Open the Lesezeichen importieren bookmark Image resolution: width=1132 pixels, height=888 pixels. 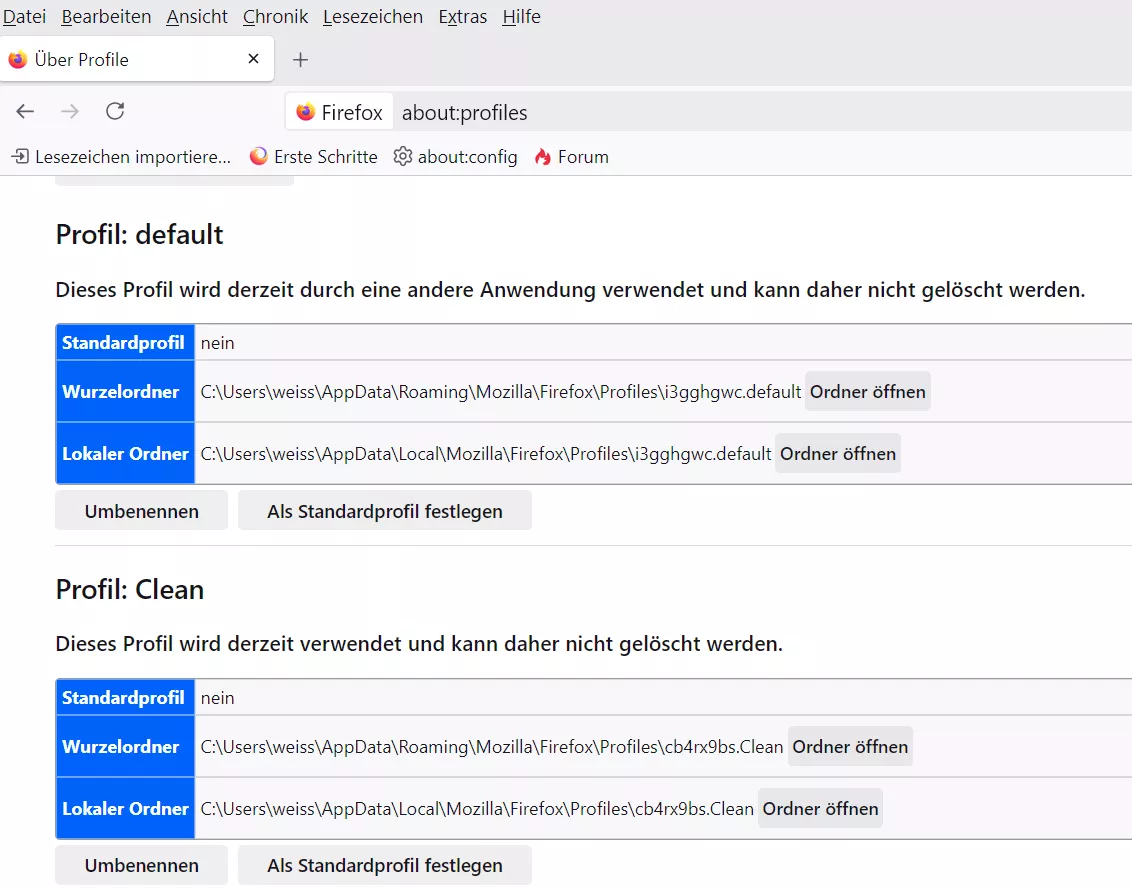[x=121, y=157]
